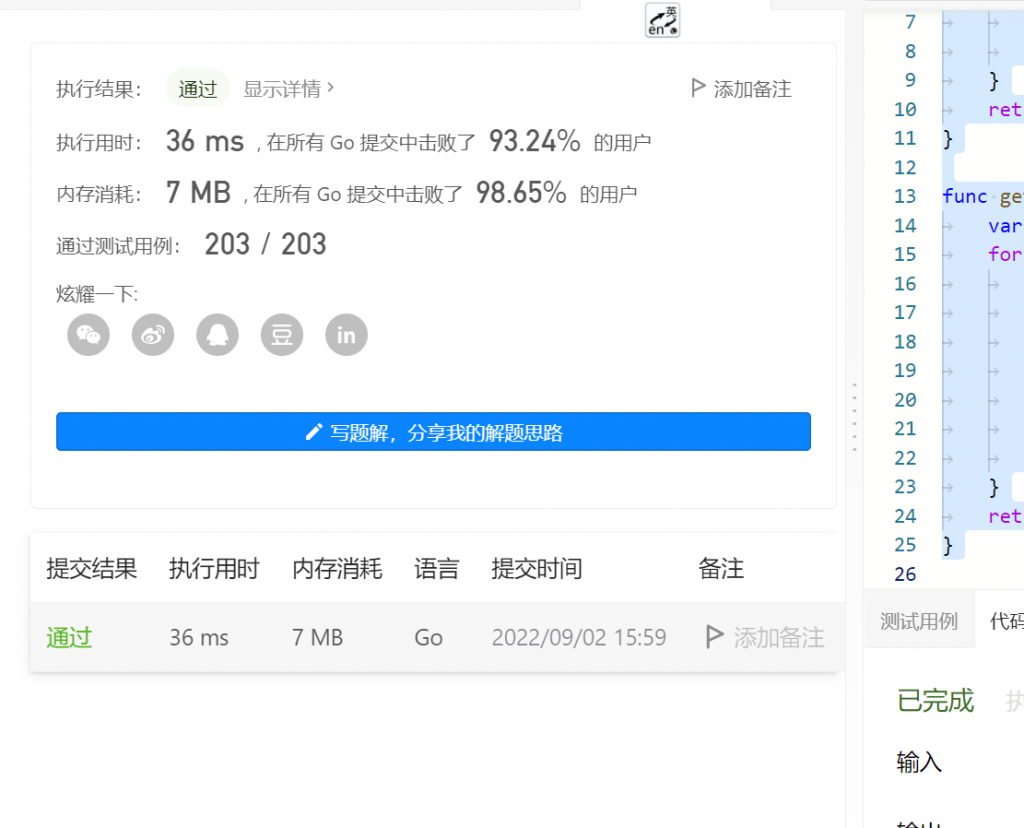The height and width of the screenshot is (828, 1024).
Task: Share result to Weibo
Action: [x=152, y=334]
